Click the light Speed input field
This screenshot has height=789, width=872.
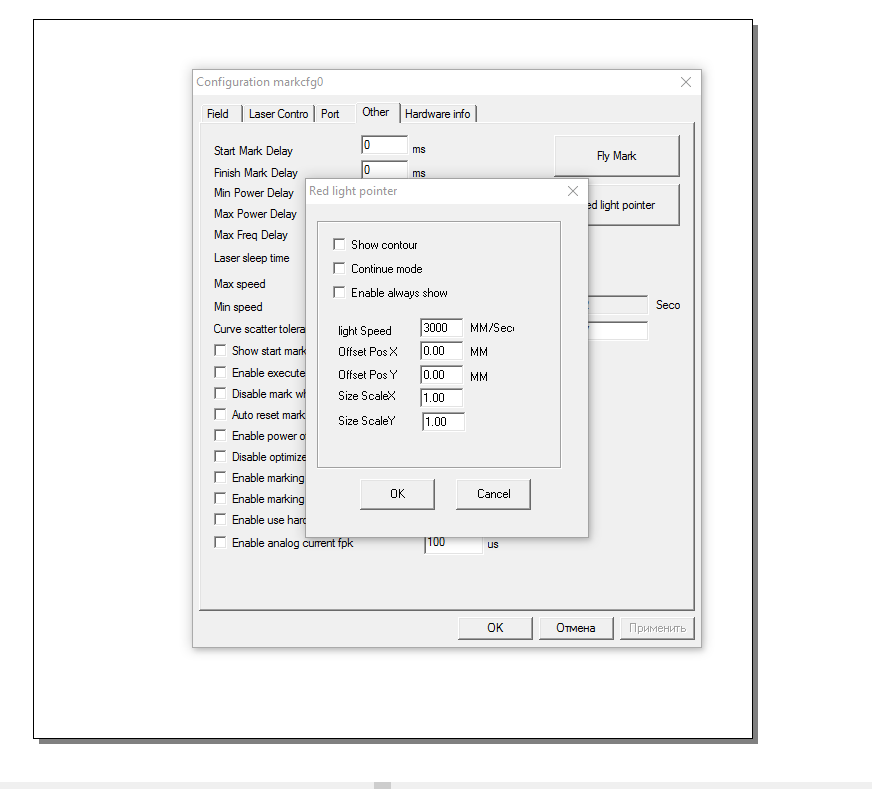tap(441, 329)
